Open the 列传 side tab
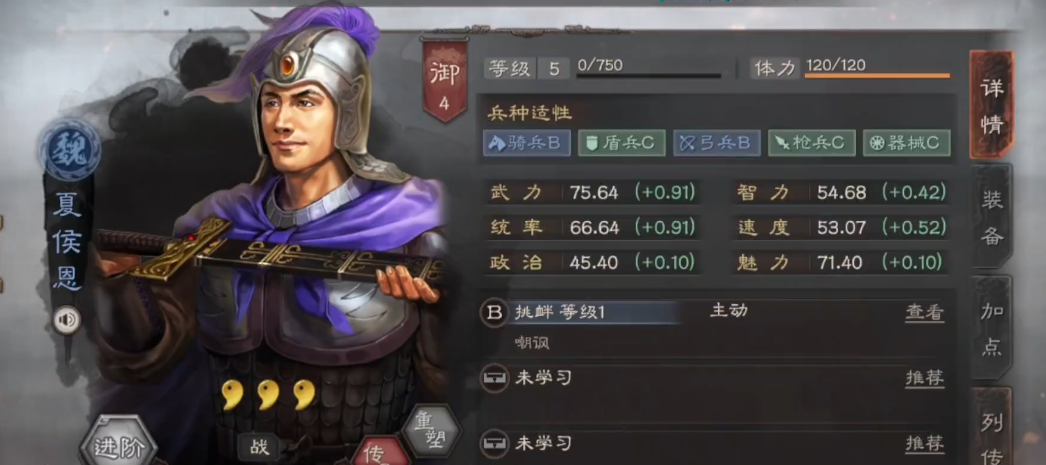This screenshot has width=1046, height=465. (x=992, y=427)
